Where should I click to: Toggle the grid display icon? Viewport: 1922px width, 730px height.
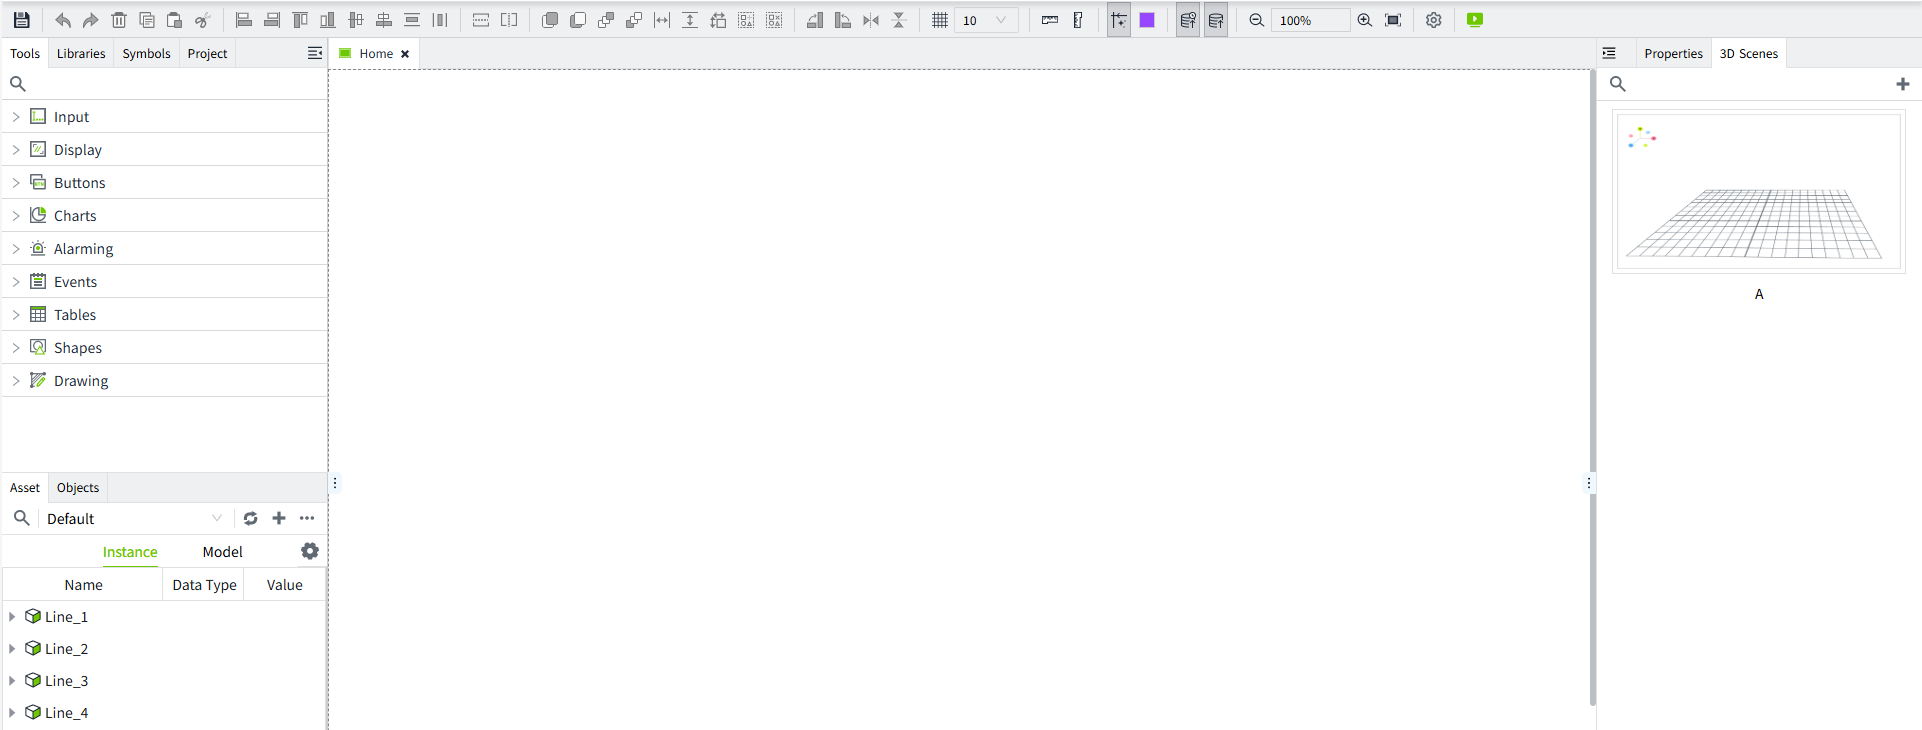point(939,20)
